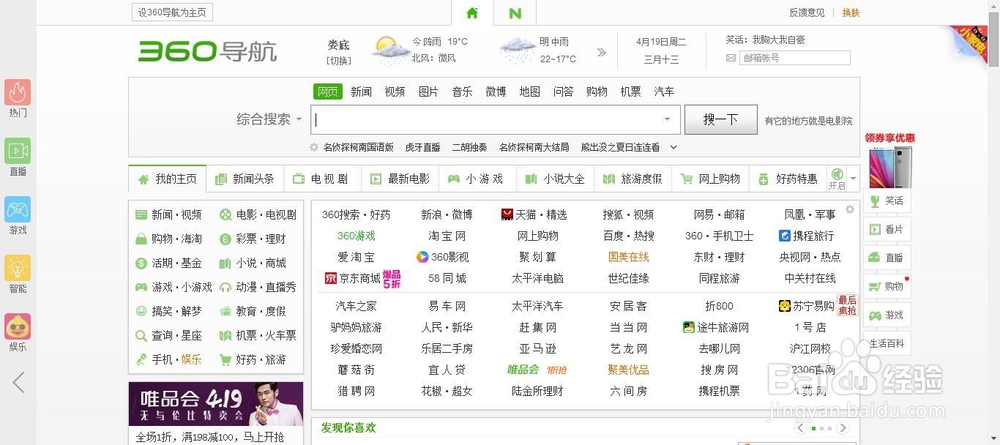Toggle the 开启 switch icon
This screenshot has width=1000, height=445.
pos(837,179)
